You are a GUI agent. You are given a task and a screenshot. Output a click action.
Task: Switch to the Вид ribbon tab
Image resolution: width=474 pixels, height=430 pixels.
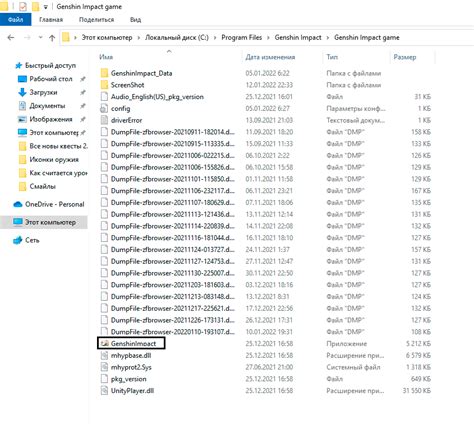pyautogui.click(x=135, y=20)
